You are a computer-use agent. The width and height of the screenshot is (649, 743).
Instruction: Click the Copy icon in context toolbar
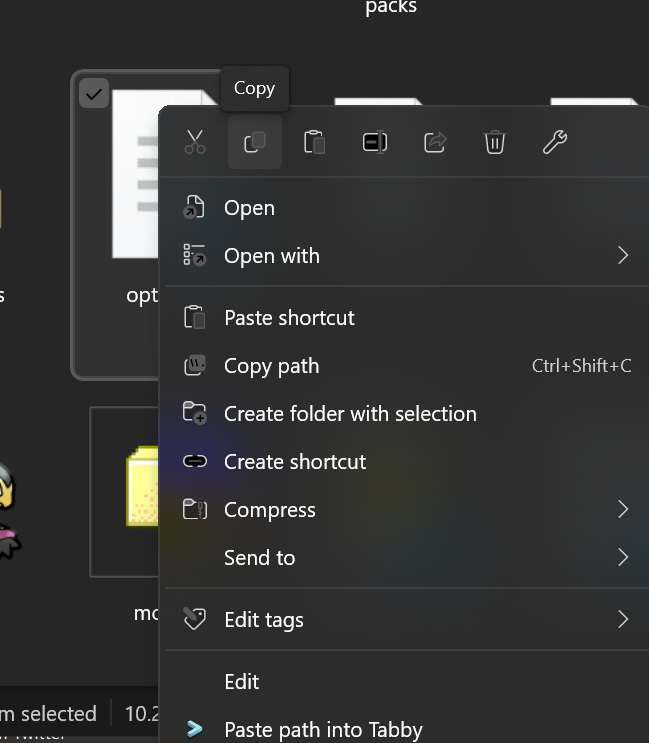pyautogui.click(x=254, y=143)
